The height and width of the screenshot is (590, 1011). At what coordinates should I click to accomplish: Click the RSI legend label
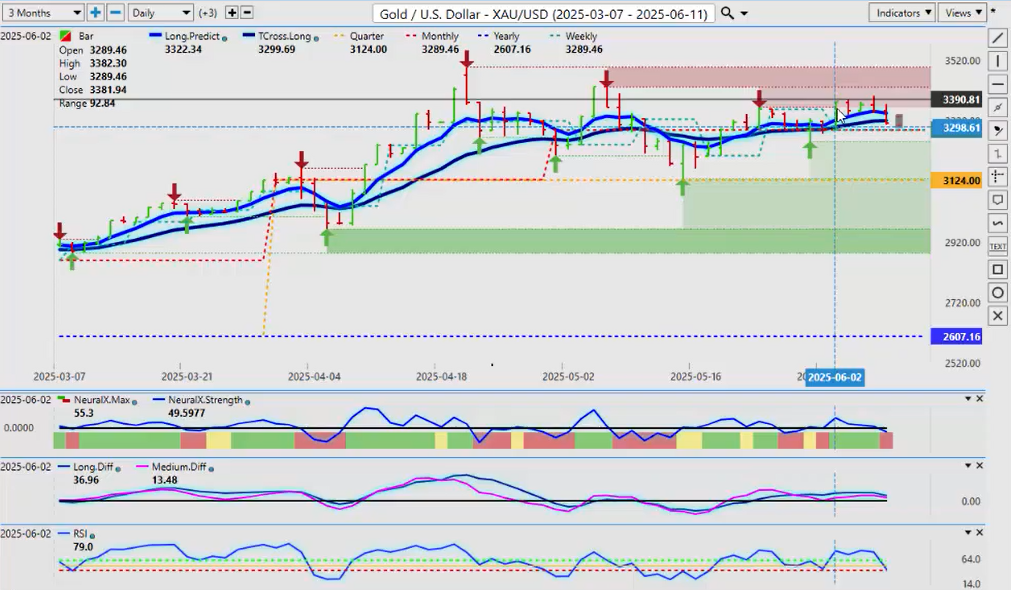click(x=80, y=533)
